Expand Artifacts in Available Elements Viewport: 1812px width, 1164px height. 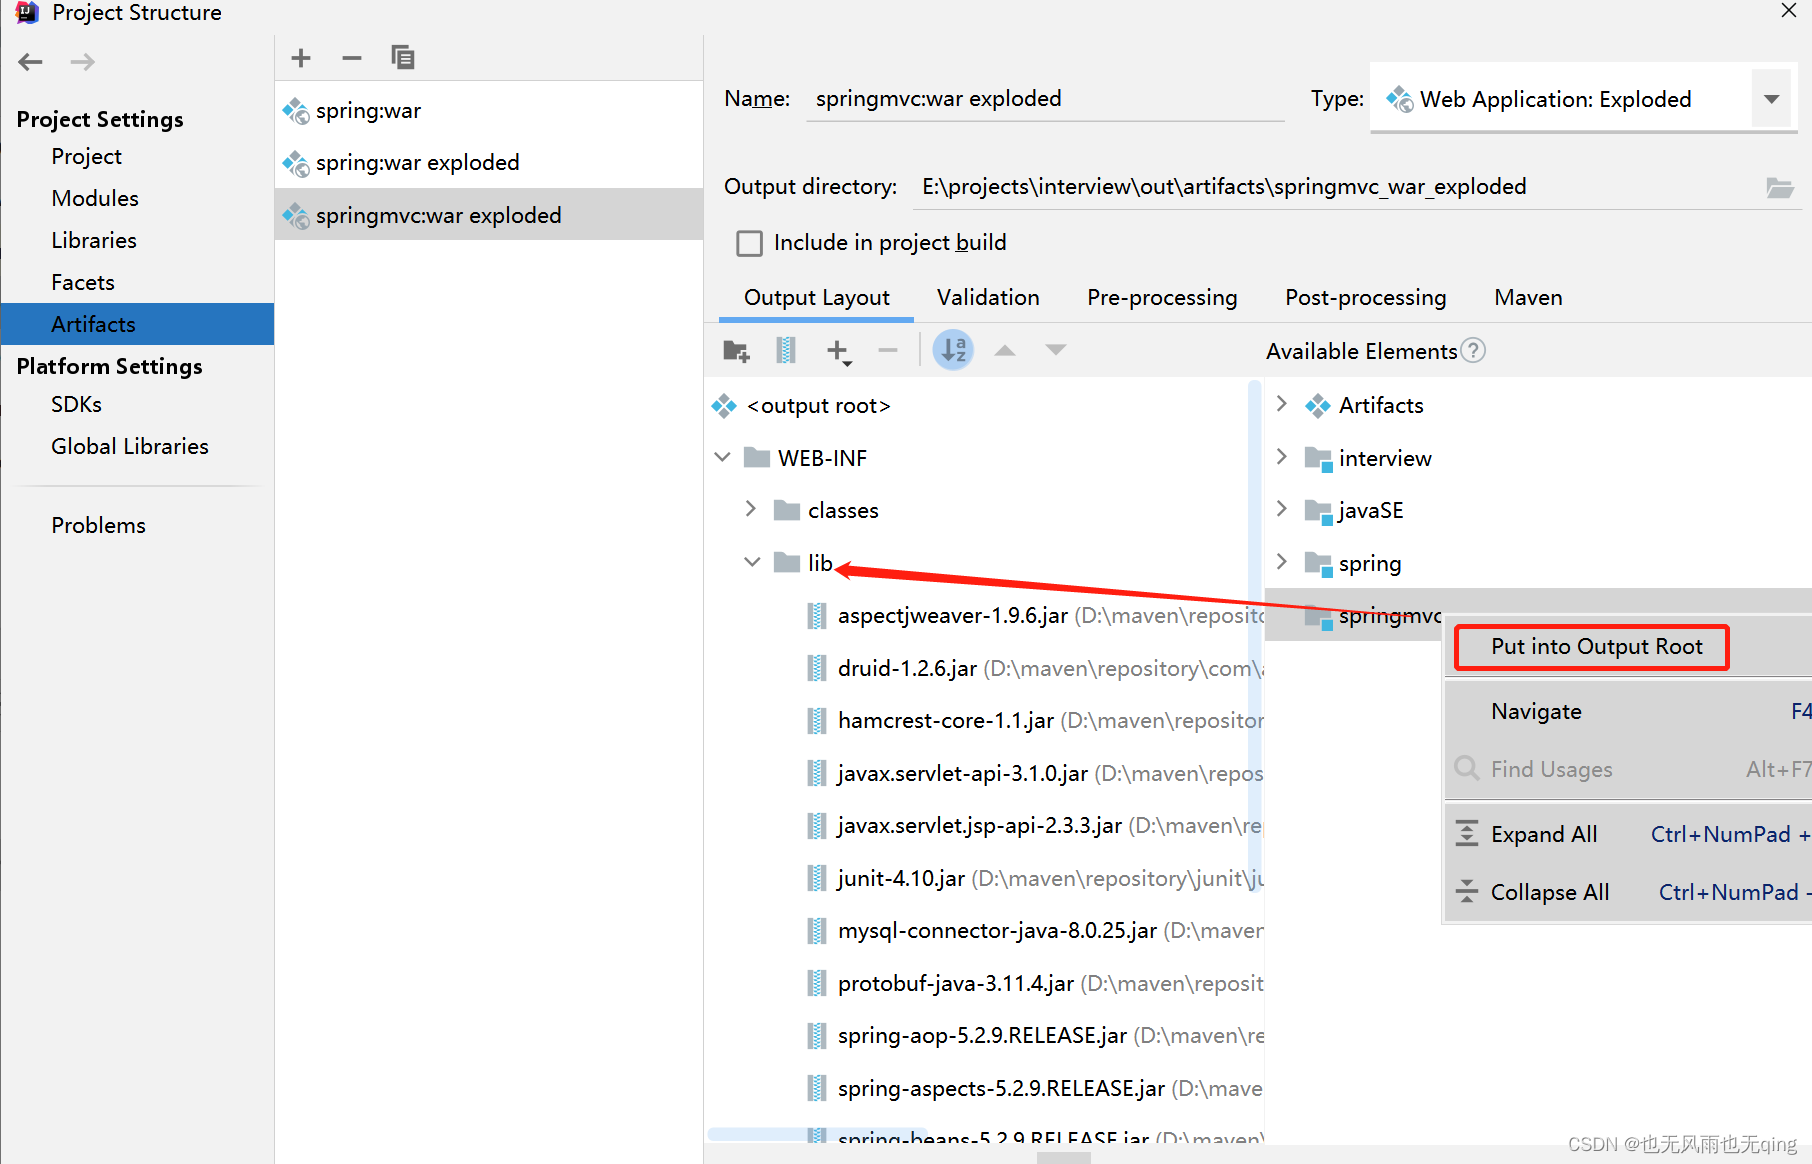coord(1282,404)
